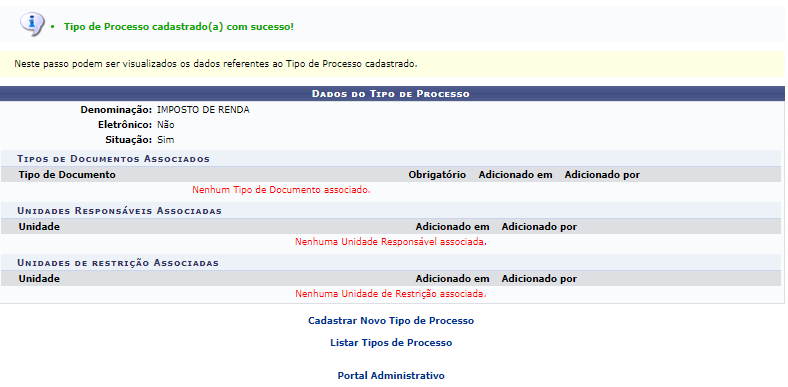Click the 'Eletrônico:' label

[x=125, y=125]
